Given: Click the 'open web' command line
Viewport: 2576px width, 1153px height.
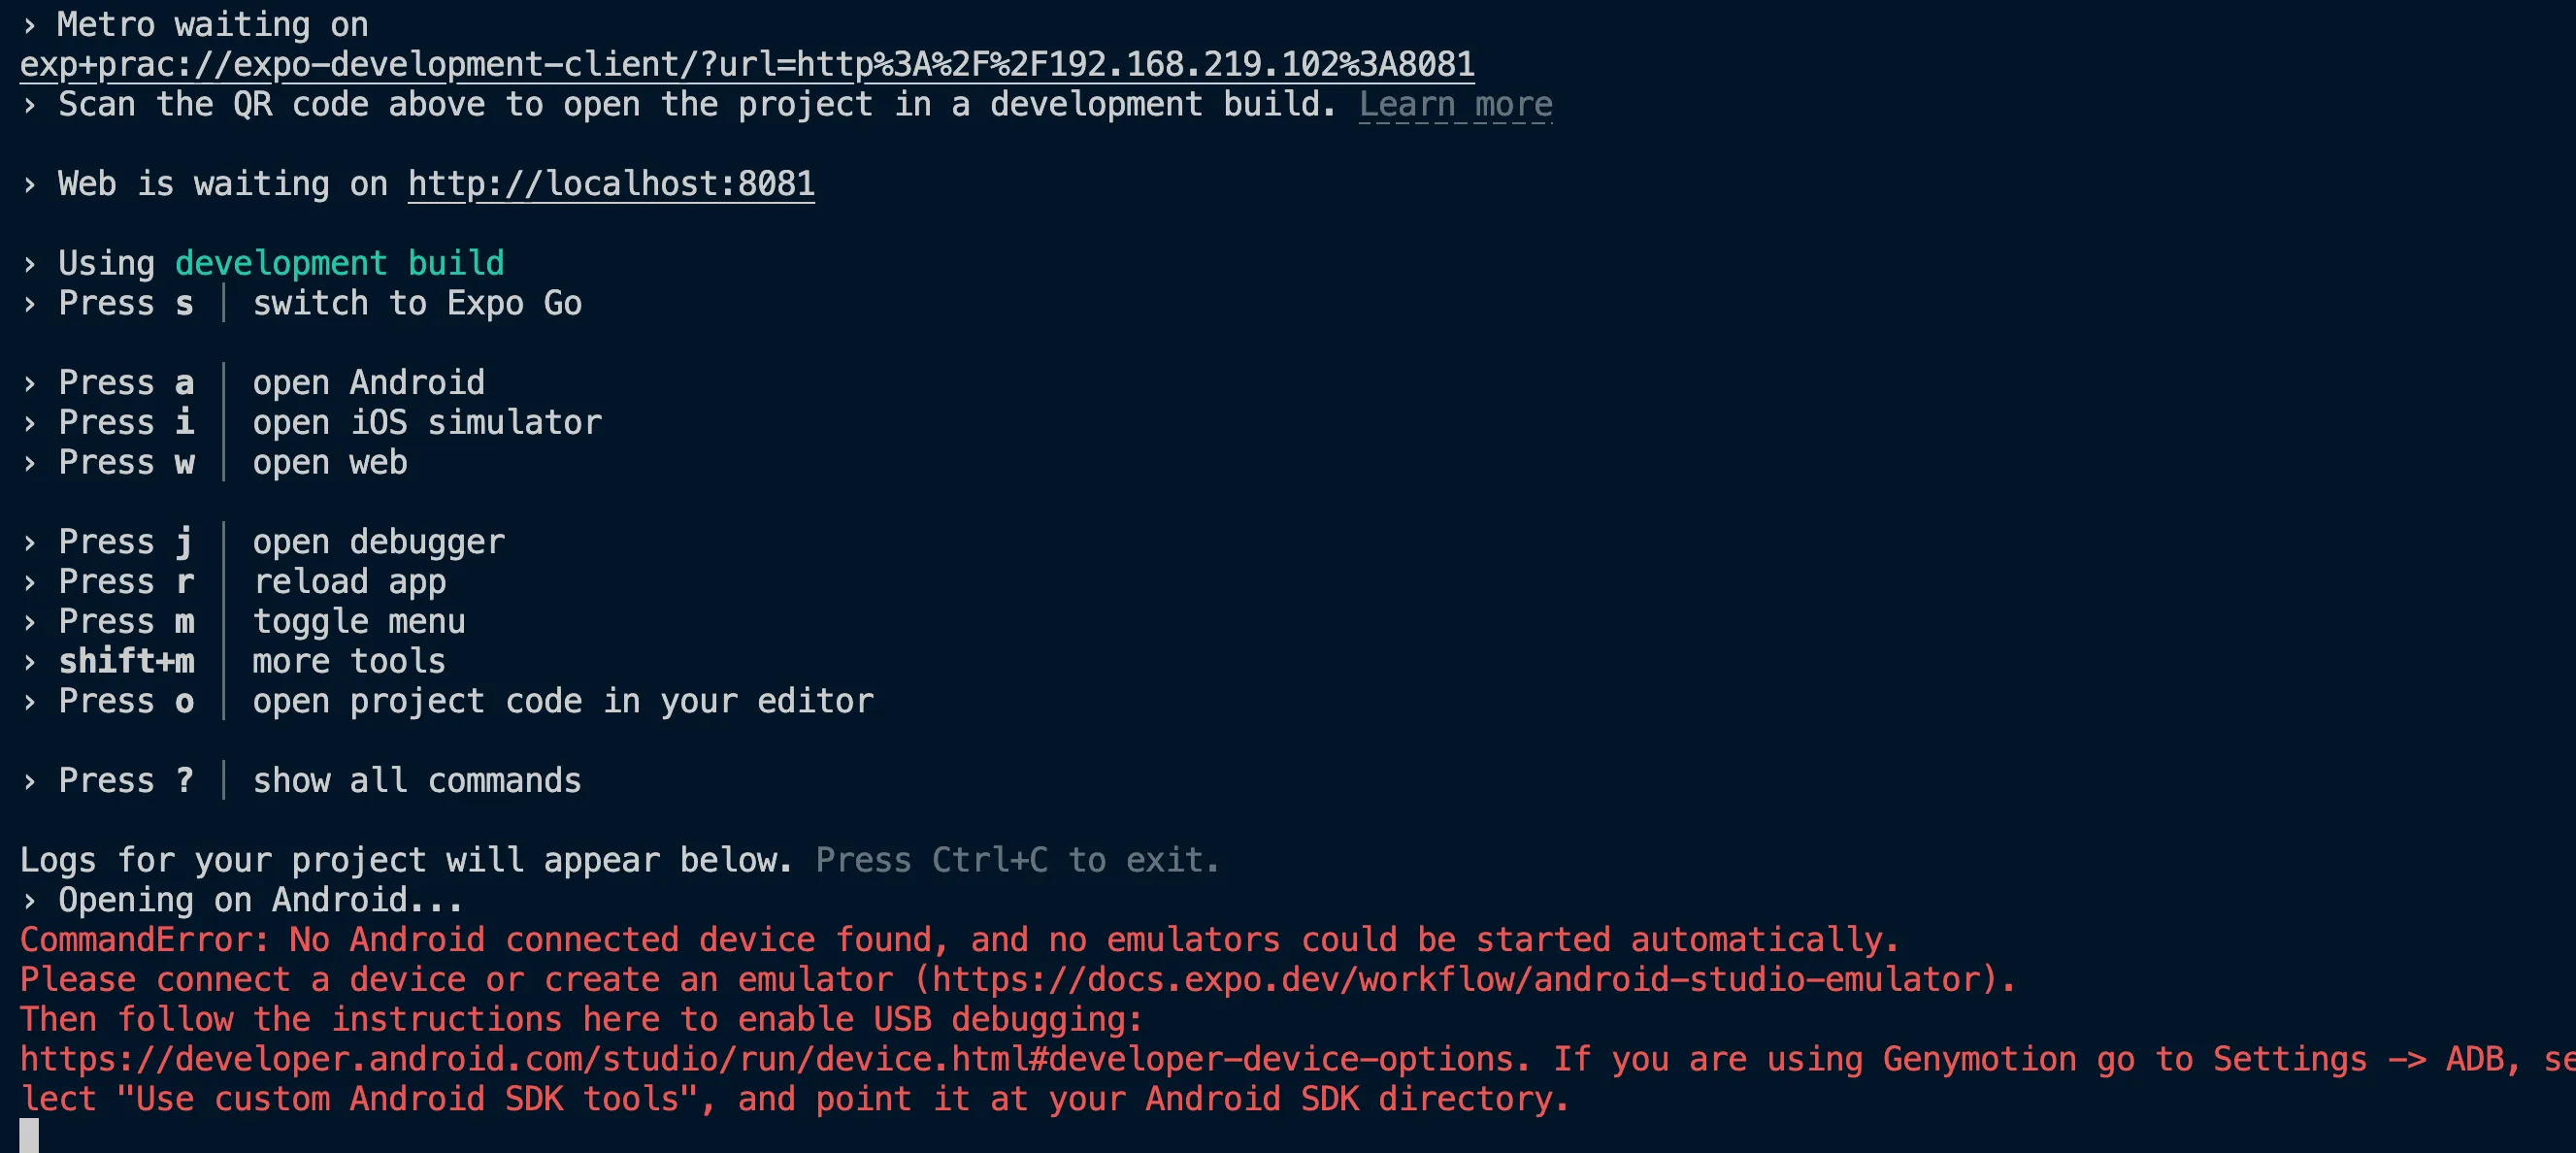Looking at the screenshot, I should pos(213,462).
